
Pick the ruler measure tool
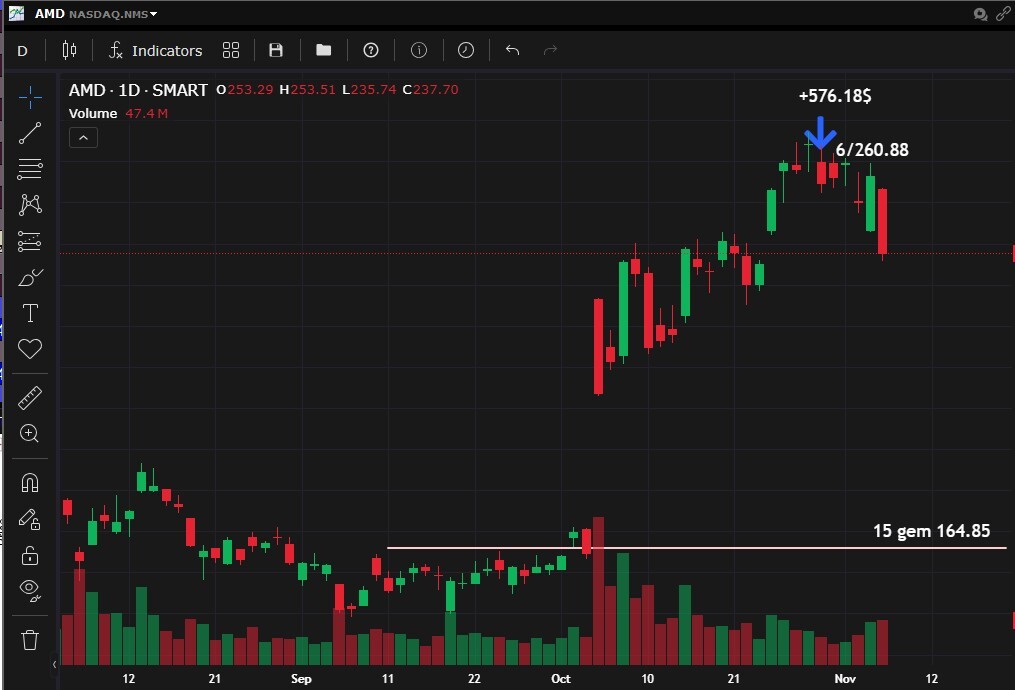tap(30, 397)
